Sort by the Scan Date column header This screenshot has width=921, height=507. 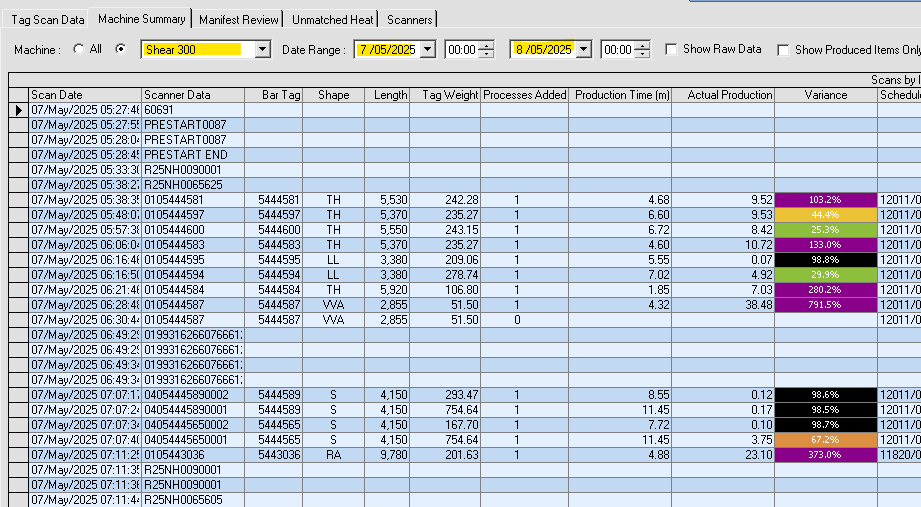click(85, 95)
